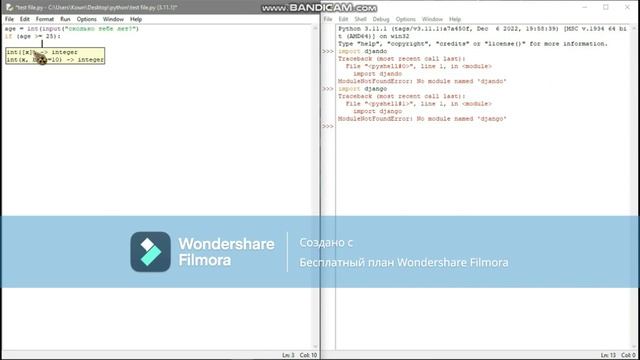Open the File menu in editor window
This screenshot has height=360, width=640.
pyautogui.click(x=9, y=19)
